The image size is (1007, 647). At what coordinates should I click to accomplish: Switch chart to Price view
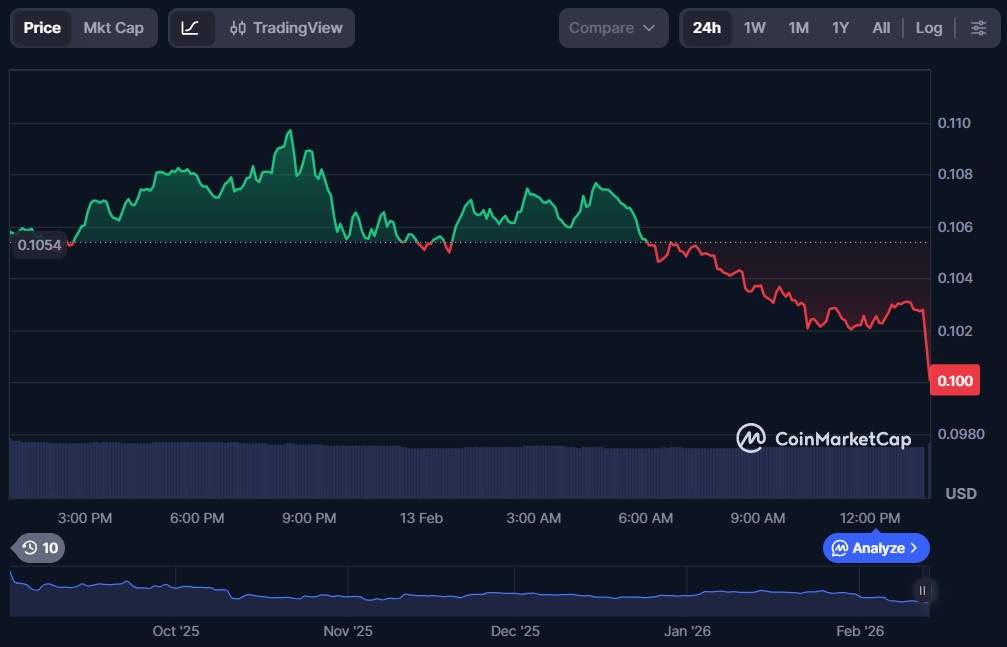coord(42,28)
